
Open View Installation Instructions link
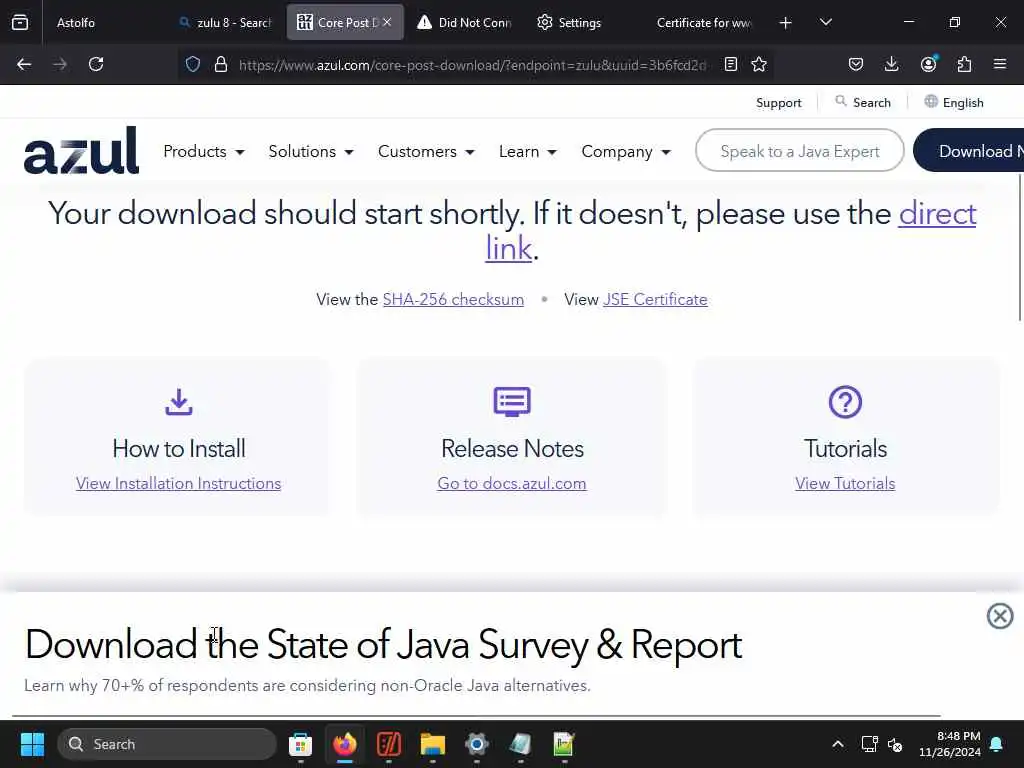178,483
